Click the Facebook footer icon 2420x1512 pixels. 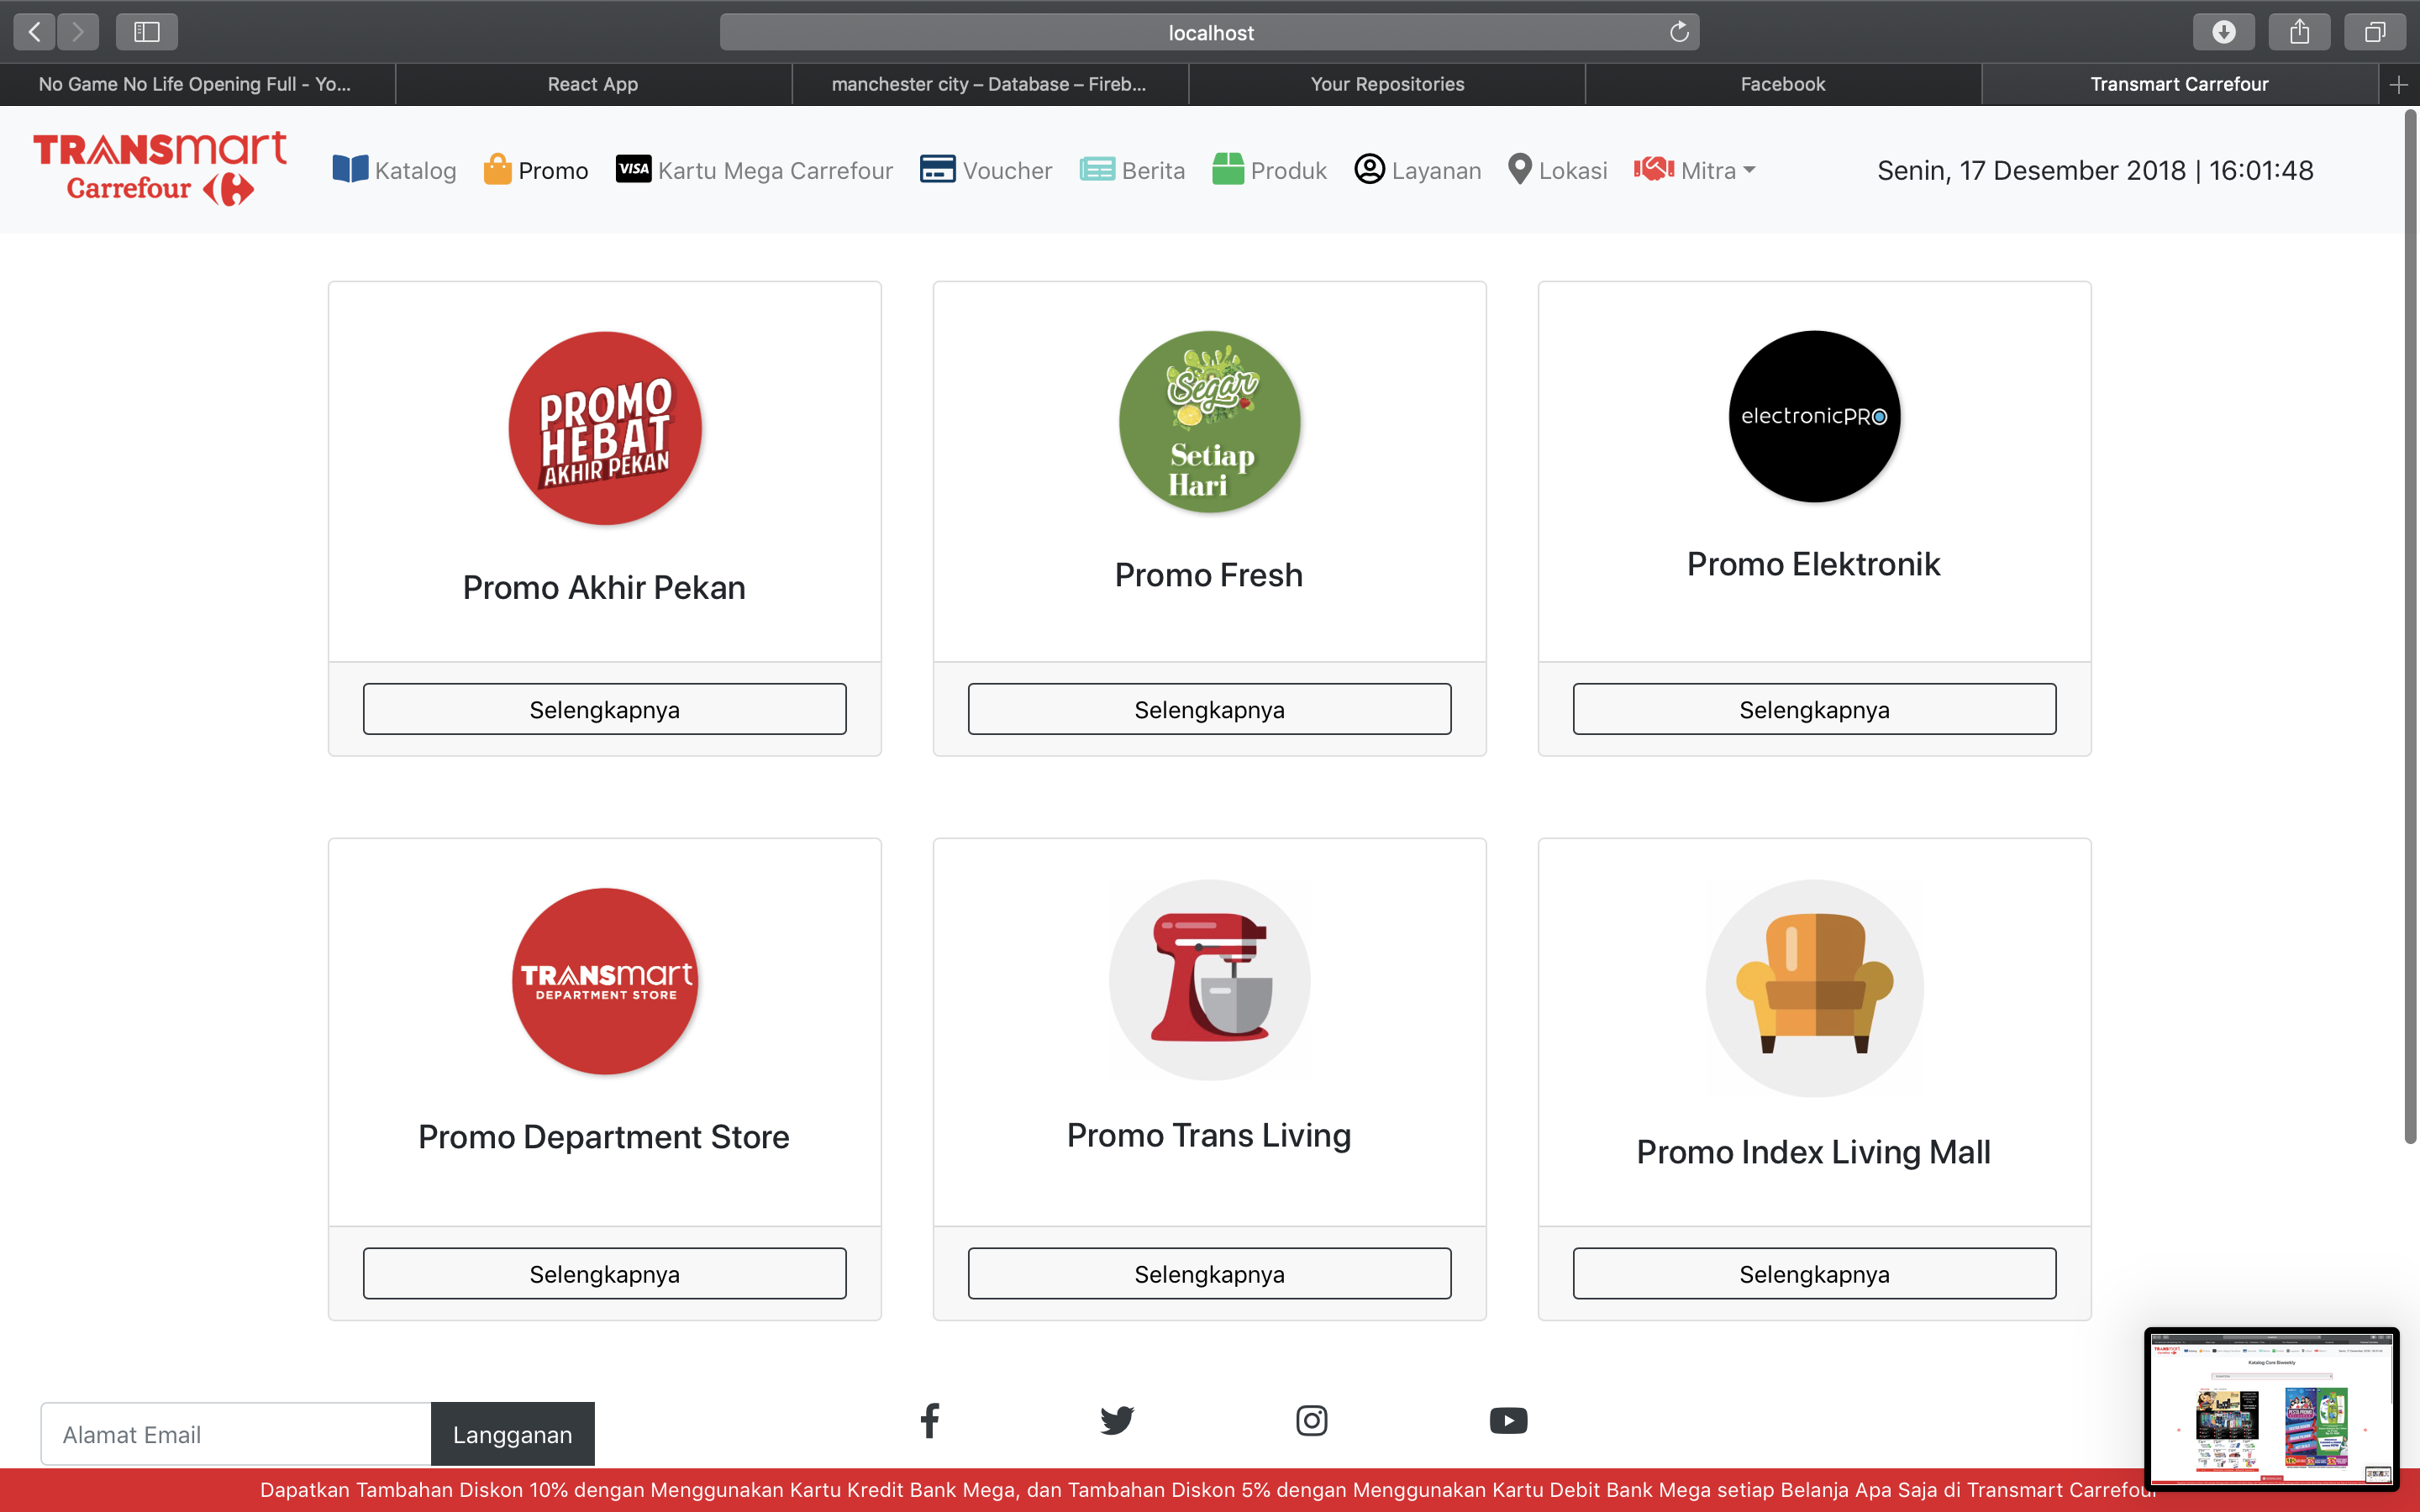[929, 1420]
